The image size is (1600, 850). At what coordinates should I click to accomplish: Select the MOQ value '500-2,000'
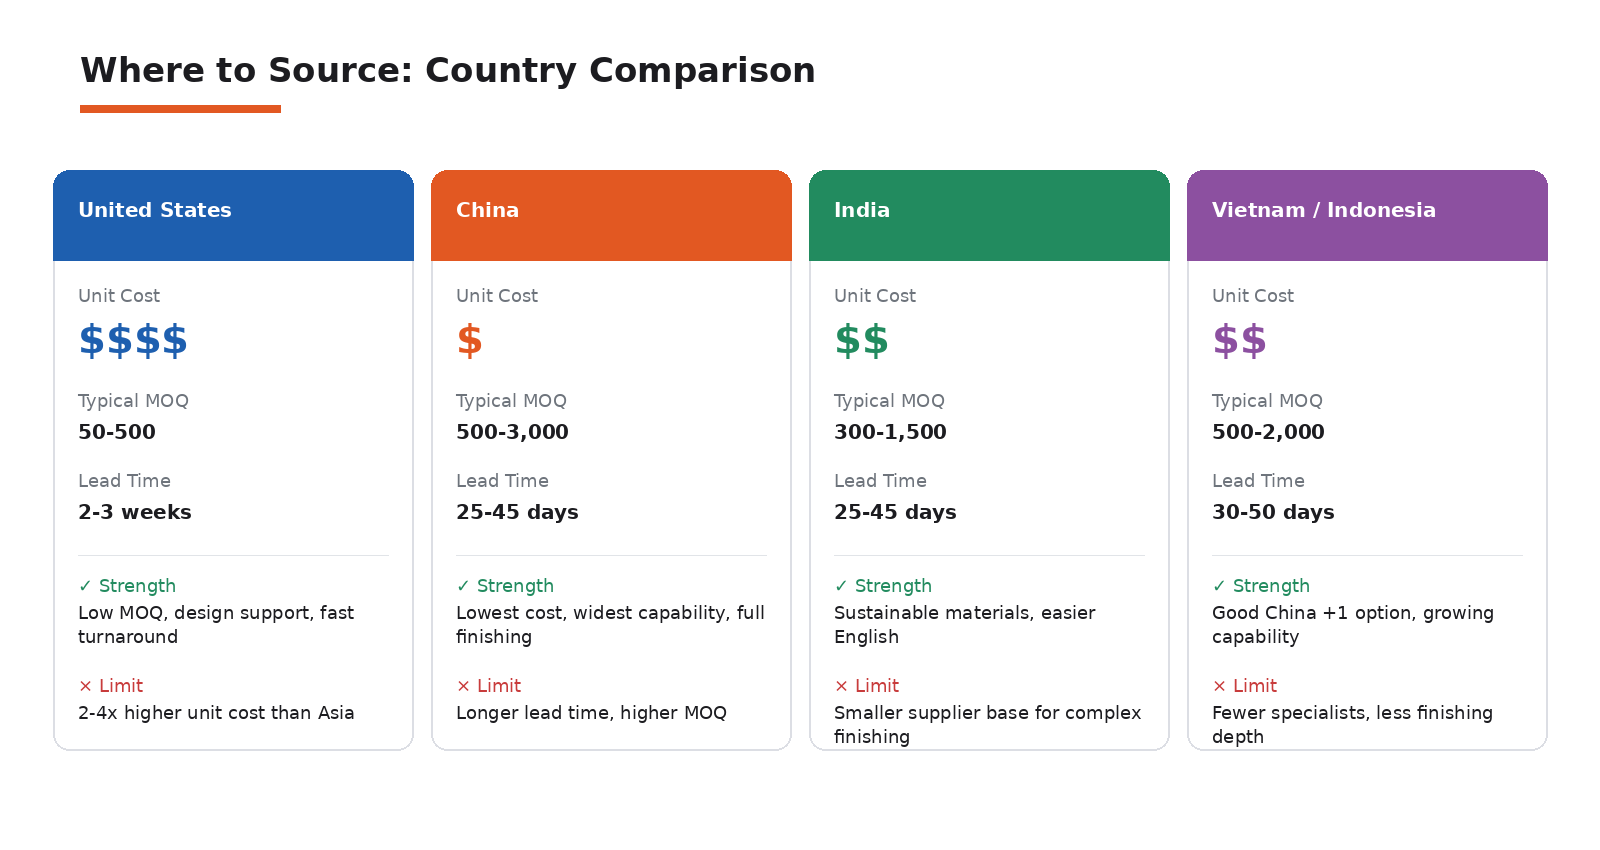tap(1268, 432)
